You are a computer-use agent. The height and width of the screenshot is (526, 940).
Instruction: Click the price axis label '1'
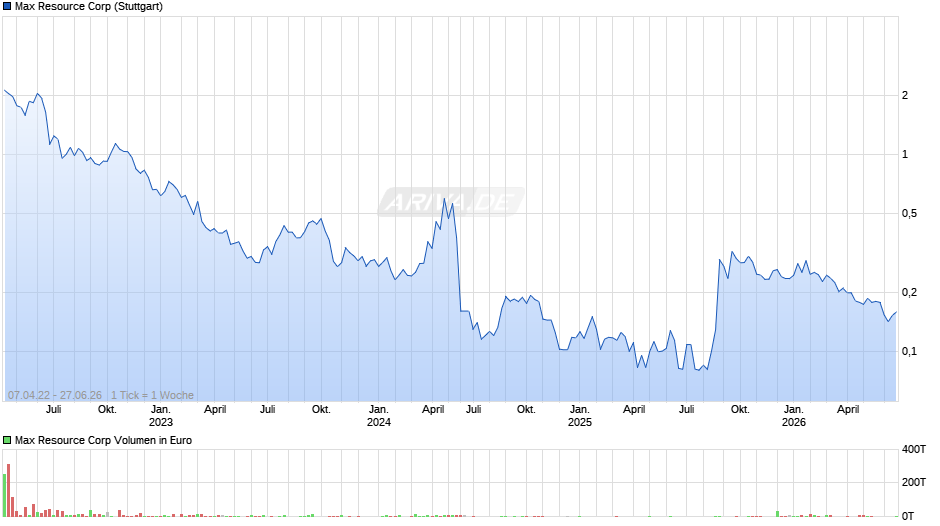[x=905, y=155]
